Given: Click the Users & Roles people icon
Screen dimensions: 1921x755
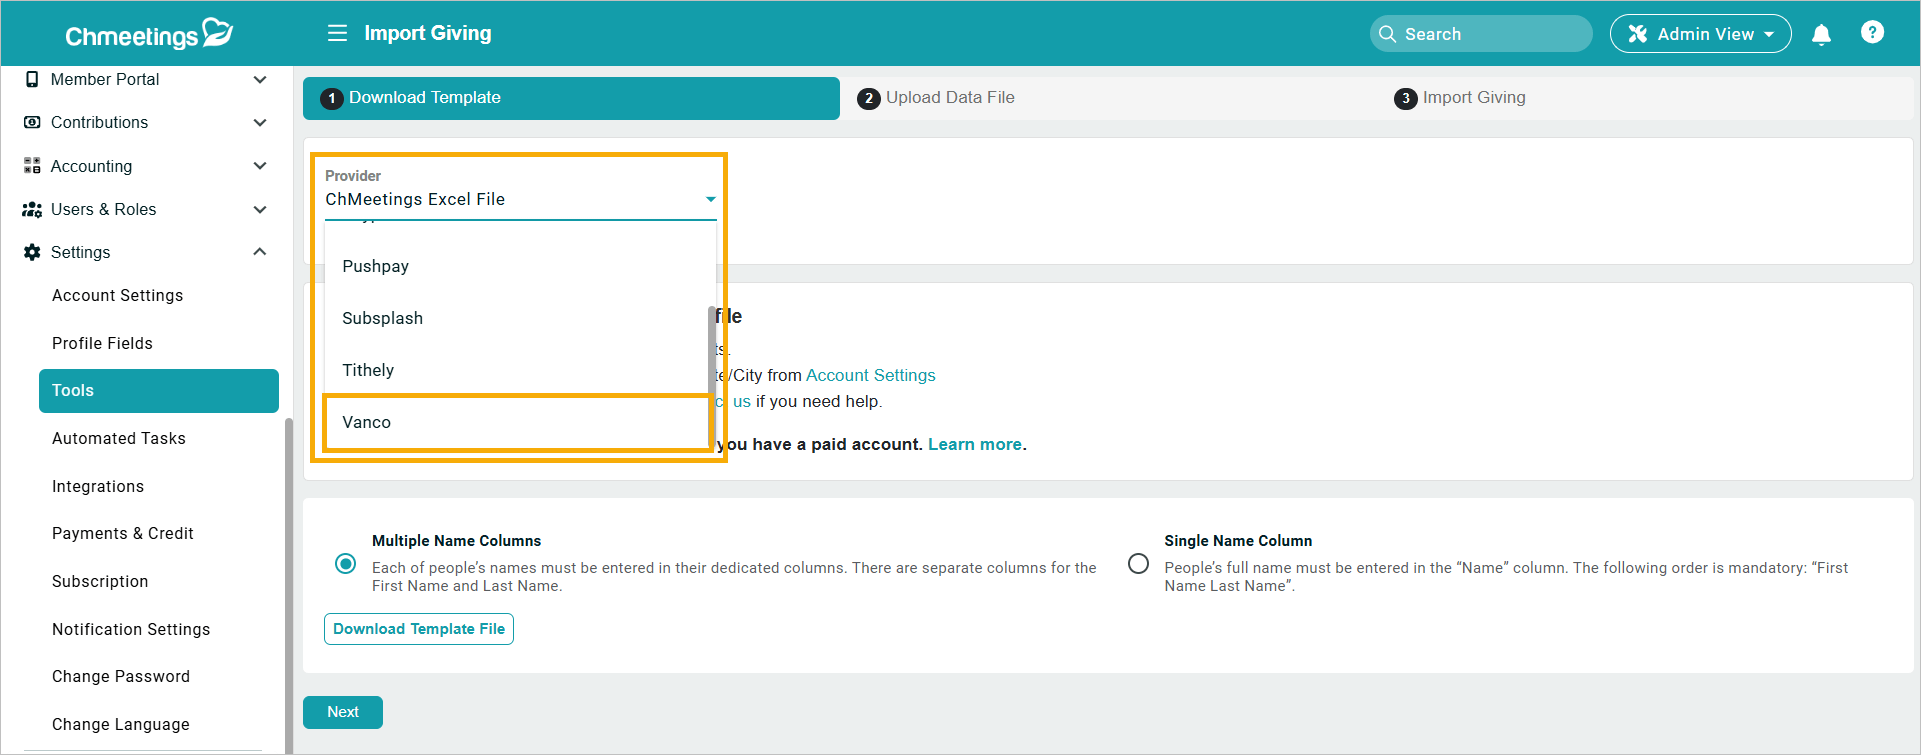Looking at the screenshot, I should click(32, 209).
